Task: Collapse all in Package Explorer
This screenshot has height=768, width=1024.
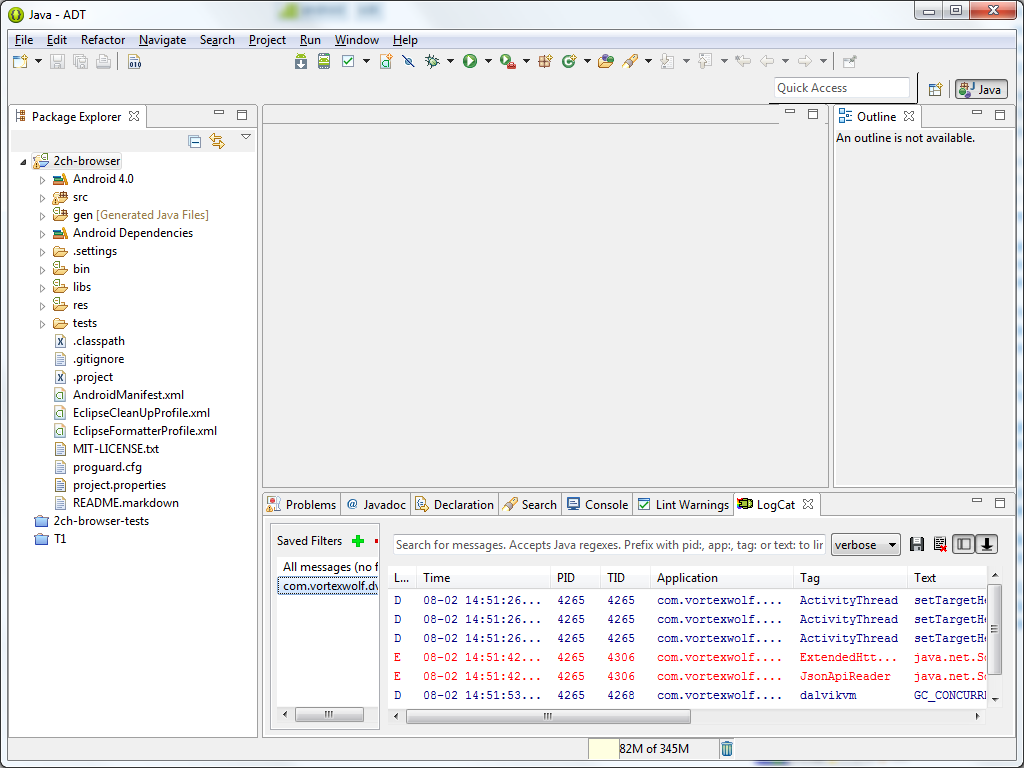Action: click(194, 141)
